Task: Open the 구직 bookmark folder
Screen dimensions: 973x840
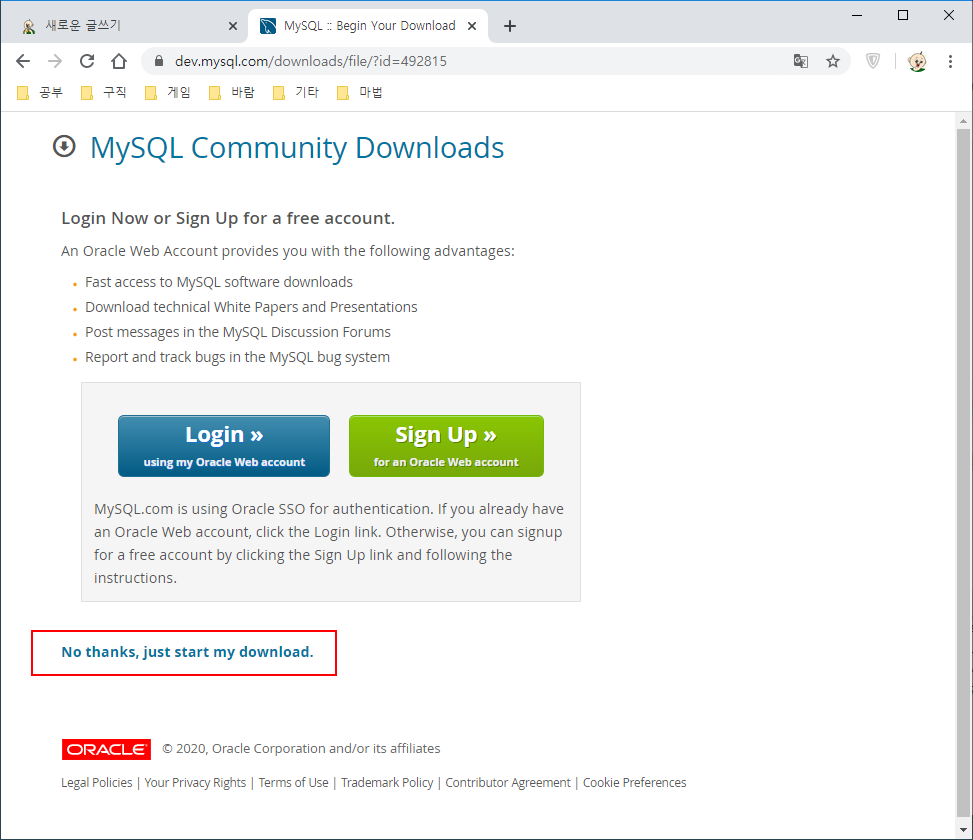Action: point(104,92)
